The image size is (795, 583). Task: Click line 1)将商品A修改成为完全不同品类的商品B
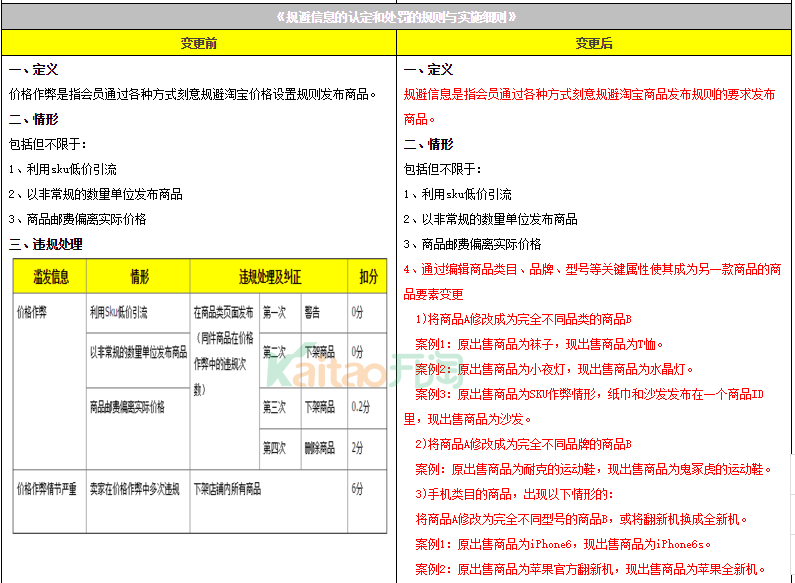pyautogui.click(x=523, y=319)
